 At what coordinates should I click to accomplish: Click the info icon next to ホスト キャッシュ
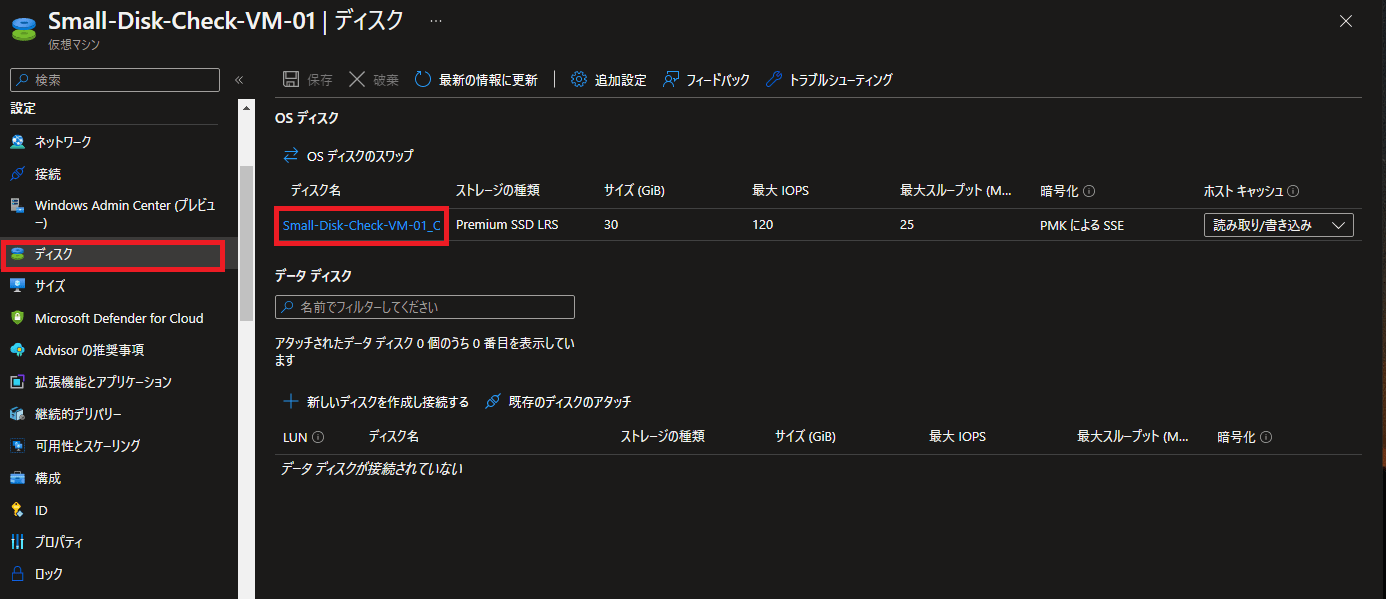(x=1293, y=192)
